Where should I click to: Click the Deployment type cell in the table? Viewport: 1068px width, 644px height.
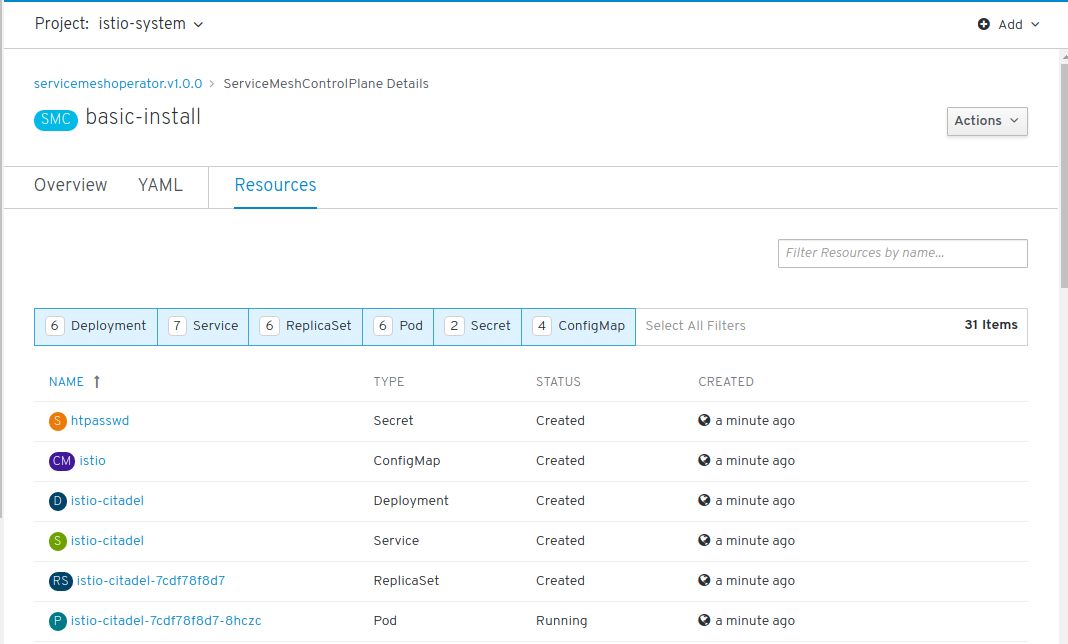coord(411,501)
